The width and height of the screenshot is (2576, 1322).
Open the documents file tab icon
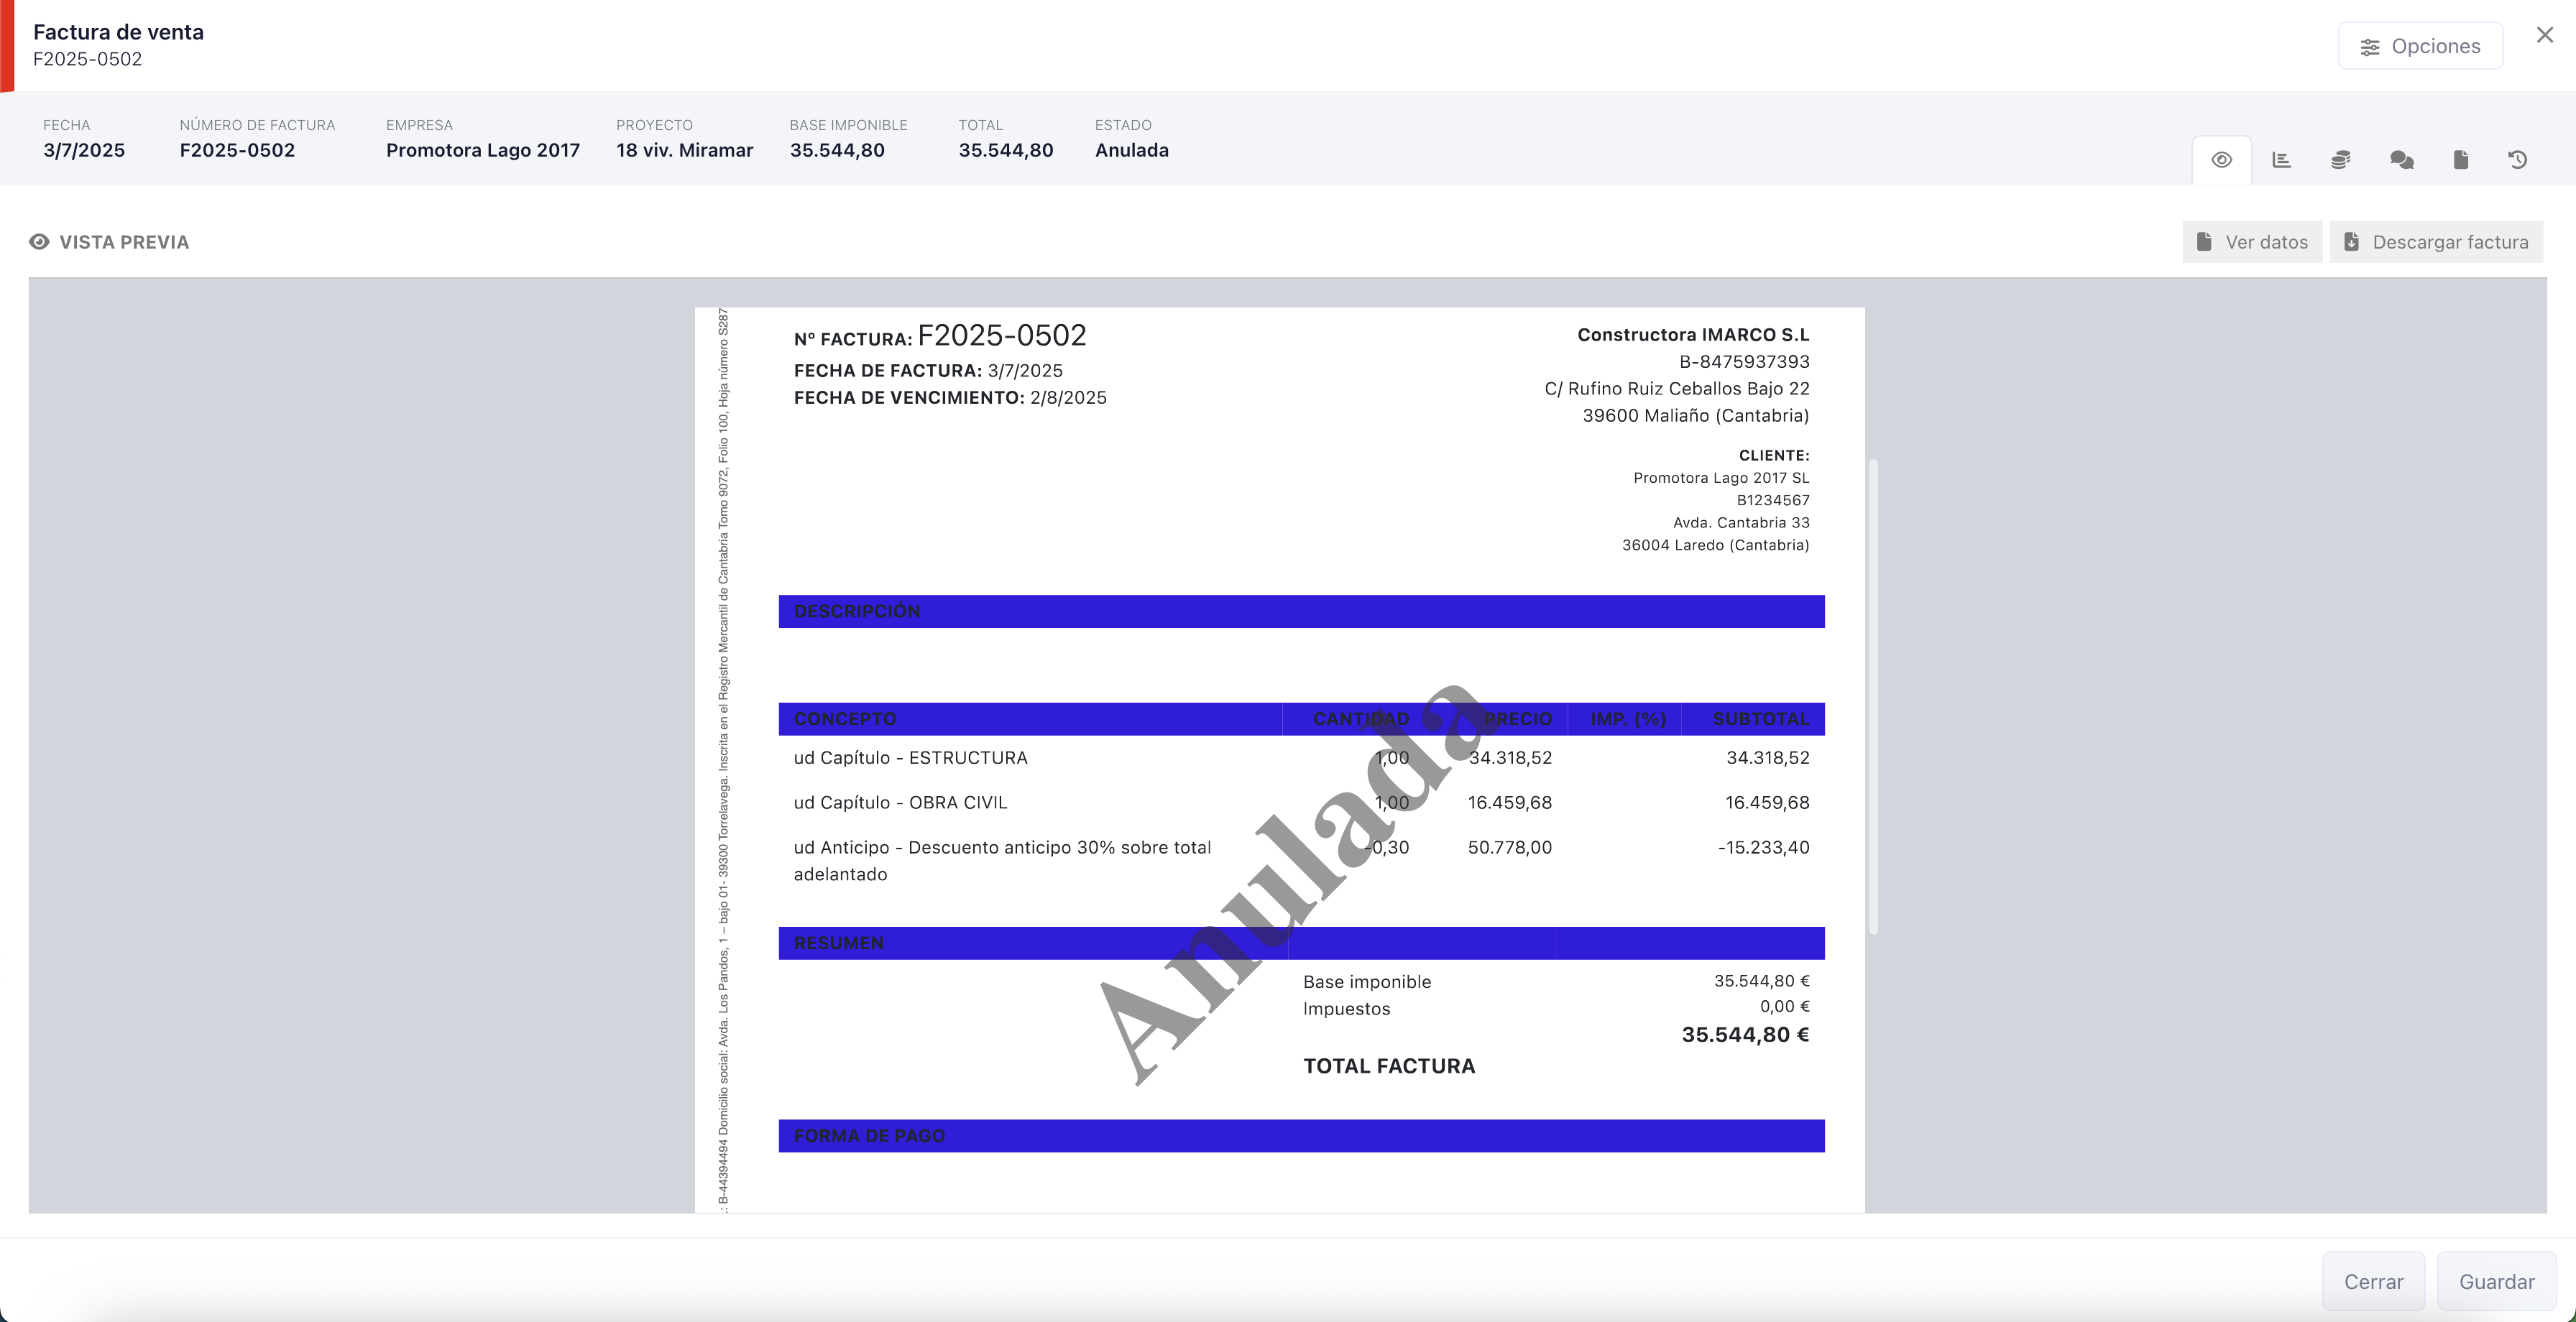[x=2460, y=160]
